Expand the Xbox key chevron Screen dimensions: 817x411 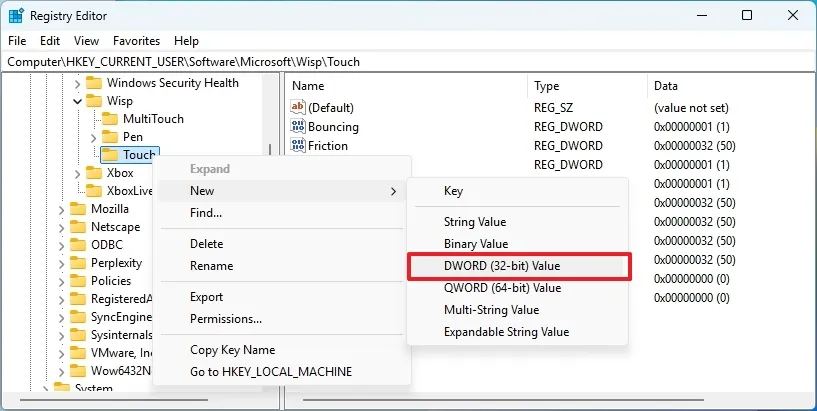coord(77,173)
